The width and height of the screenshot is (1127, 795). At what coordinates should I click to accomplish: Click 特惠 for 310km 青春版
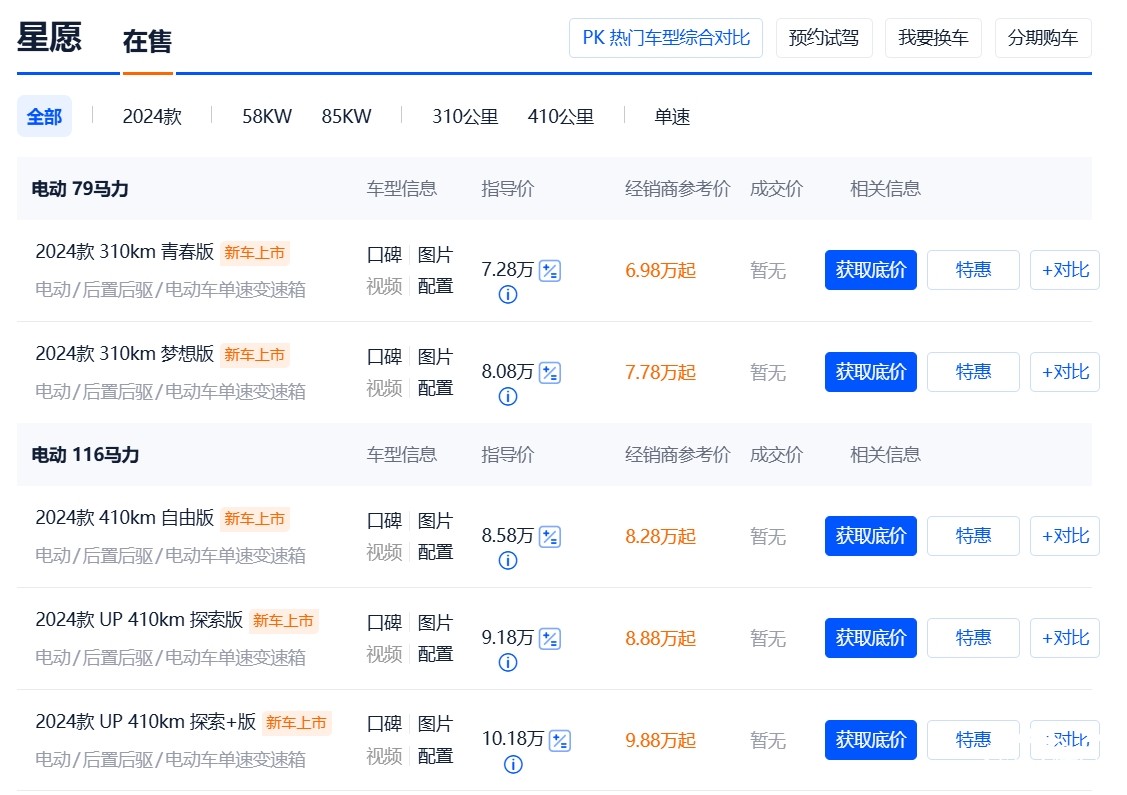click(x=973, y=270)
